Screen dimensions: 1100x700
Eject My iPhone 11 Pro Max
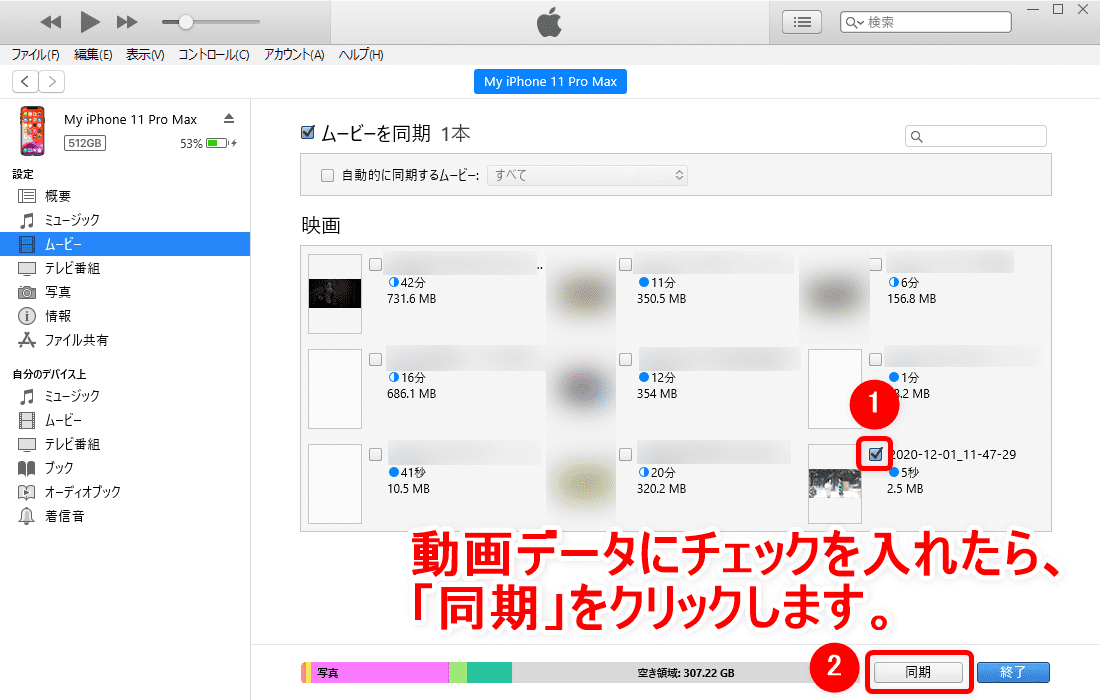coord(228,117)
